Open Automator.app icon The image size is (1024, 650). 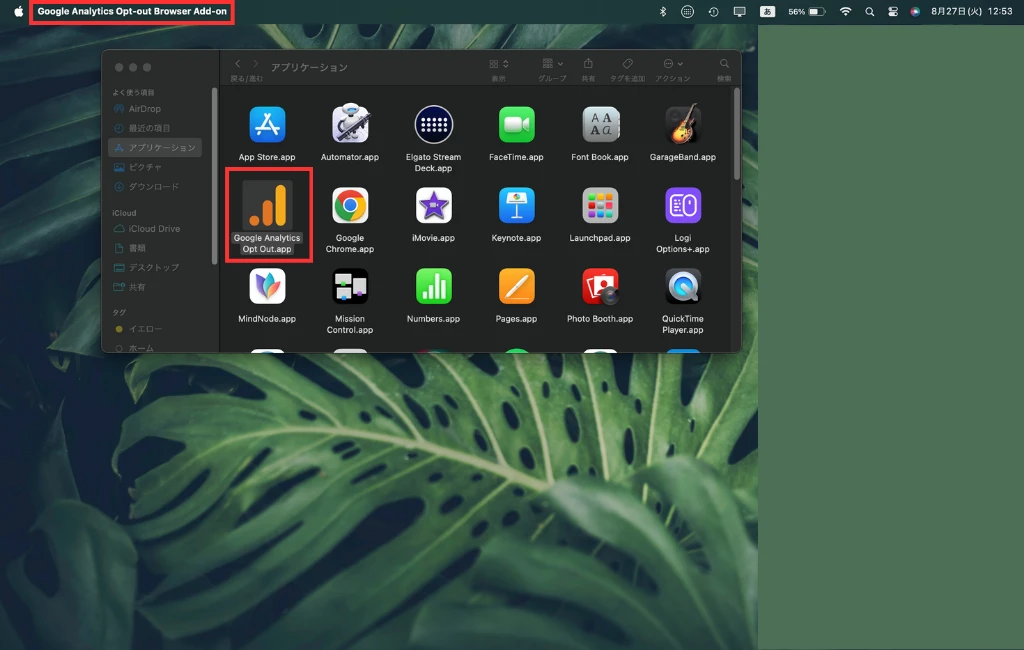tap(350, 125)
